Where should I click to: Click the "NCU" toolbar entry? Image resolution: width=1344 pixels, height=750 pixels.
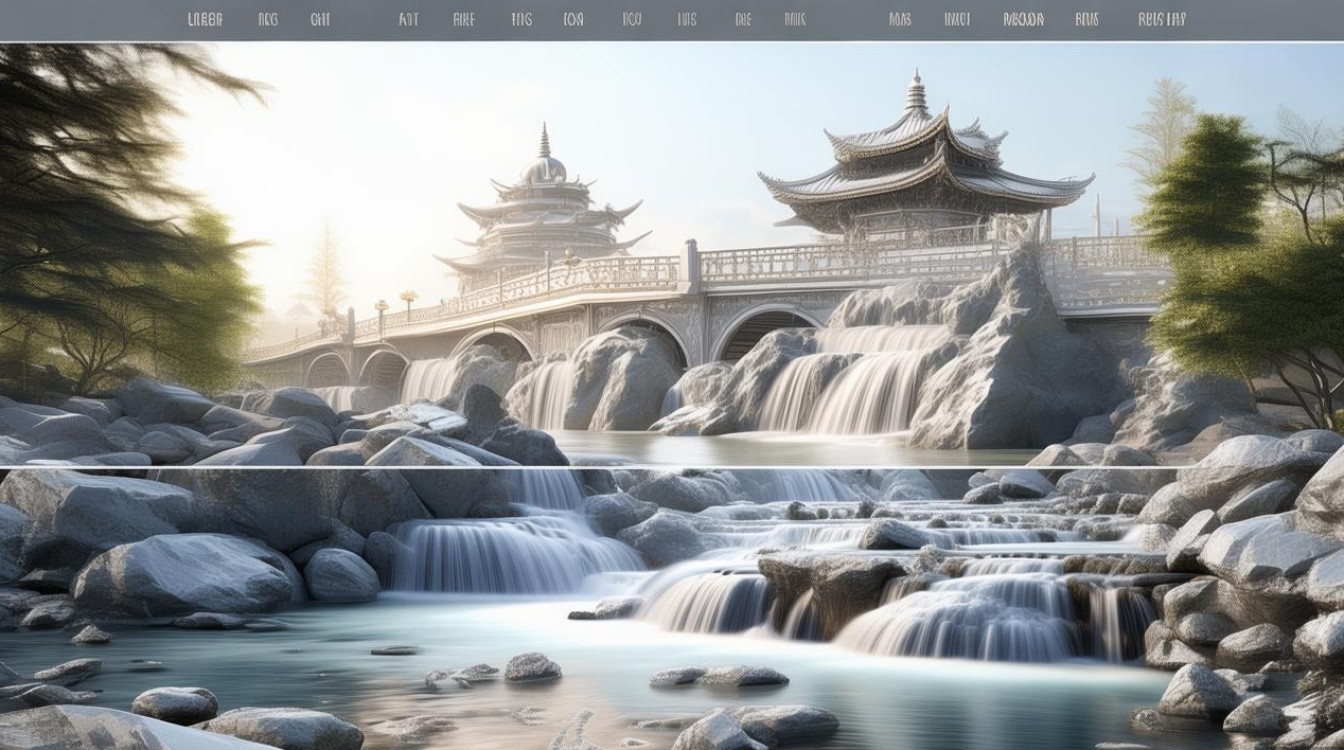coord(630,17)
